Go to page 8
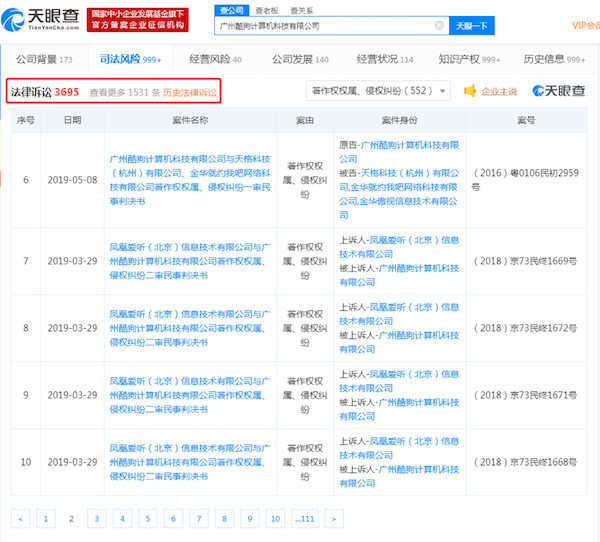 [x=225, y=519]
